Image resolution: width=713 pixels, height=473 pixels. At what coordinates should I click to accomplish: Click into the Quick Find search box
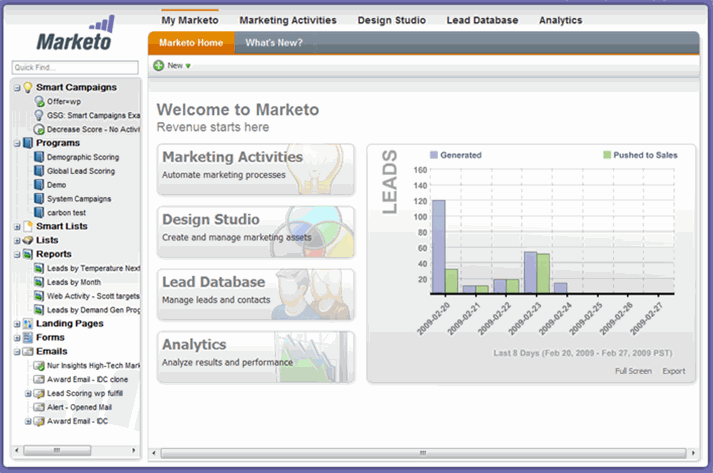coord(75,68)
